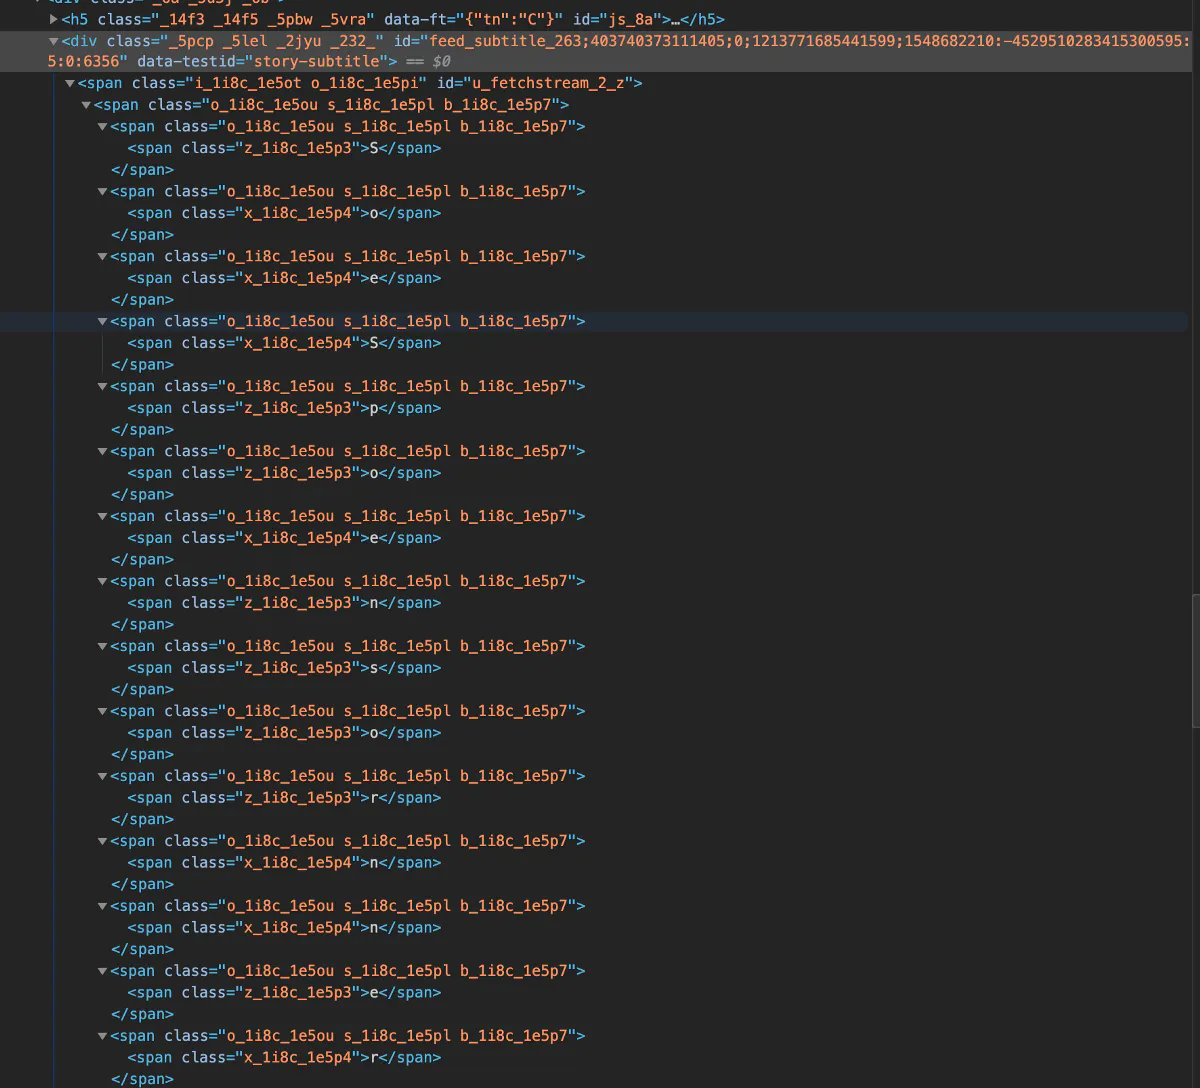
Task: Expand the collapsed h5 element arrow
Action: 54,19
